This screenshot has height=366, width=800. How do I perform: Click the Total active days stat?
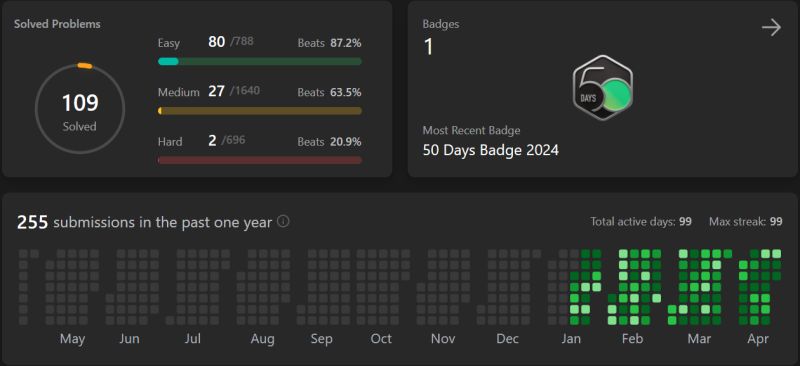(641, 222)
